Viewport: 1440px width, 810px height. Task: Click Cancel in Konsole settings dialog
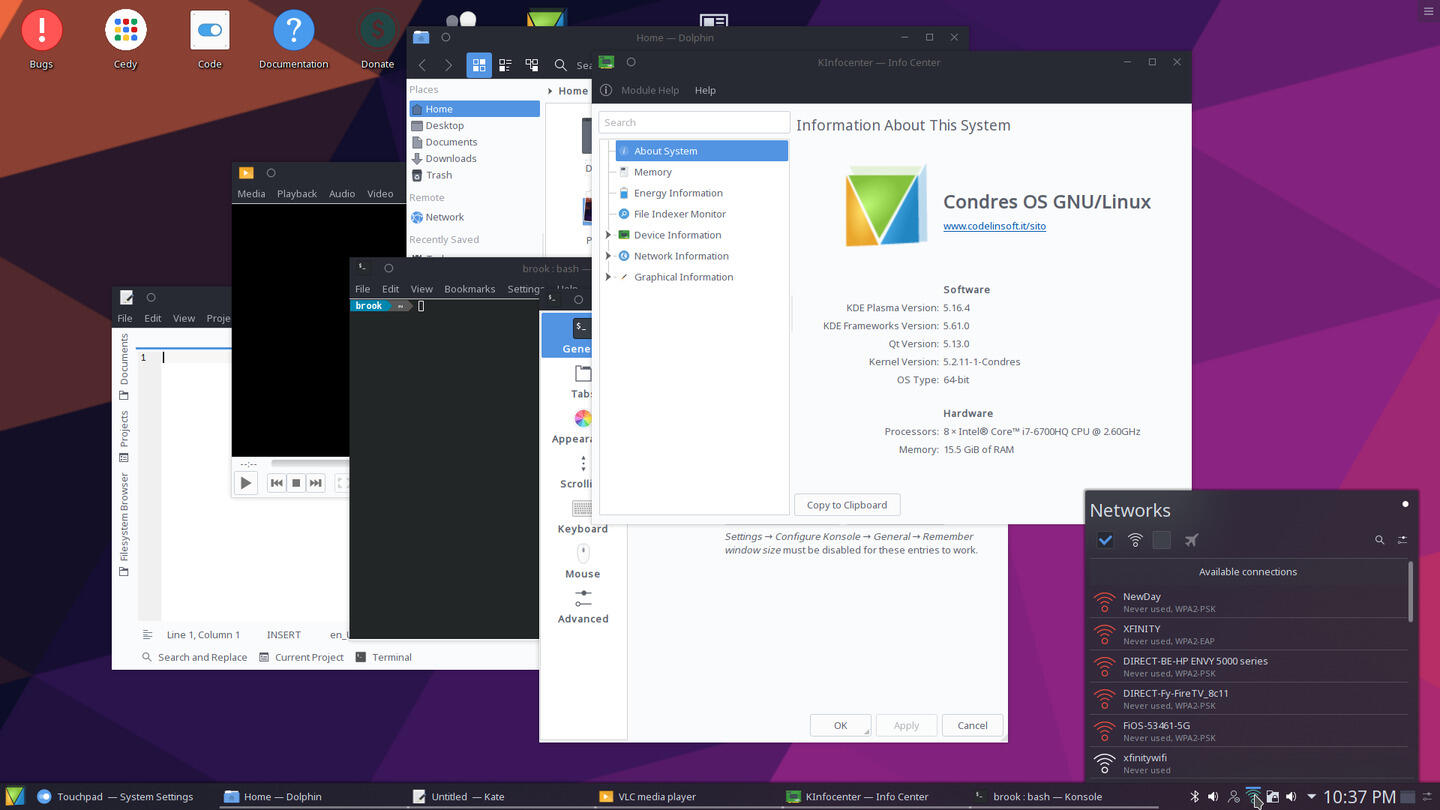[x=972, y=726]
